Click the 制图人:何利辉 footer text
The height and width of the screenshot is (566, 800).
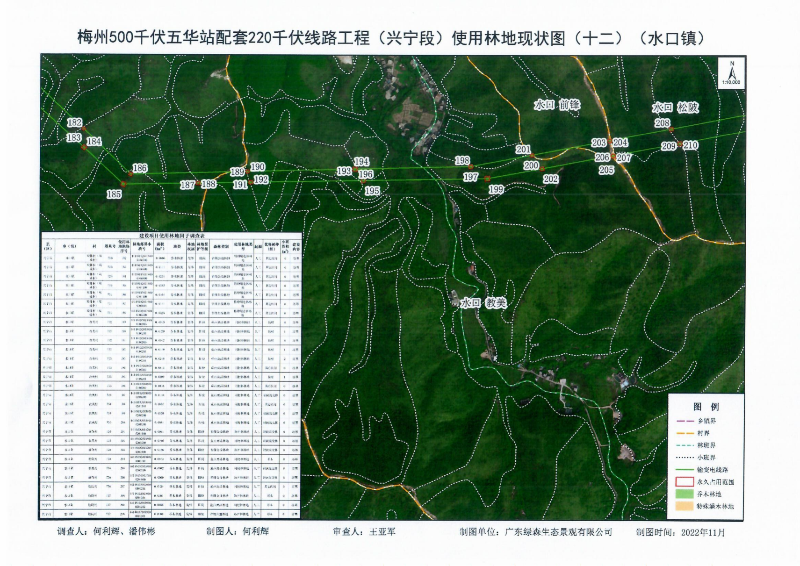[x=237, y=531]
